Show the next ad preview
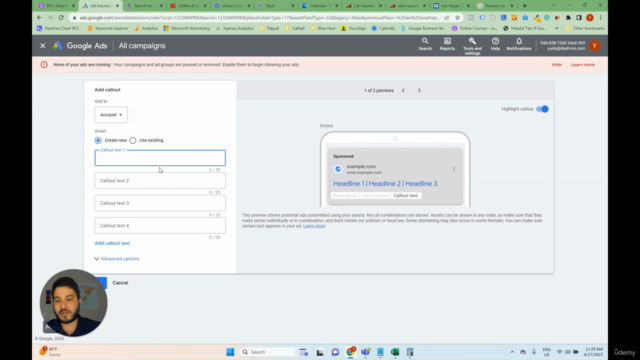 [x=419, y=91]
